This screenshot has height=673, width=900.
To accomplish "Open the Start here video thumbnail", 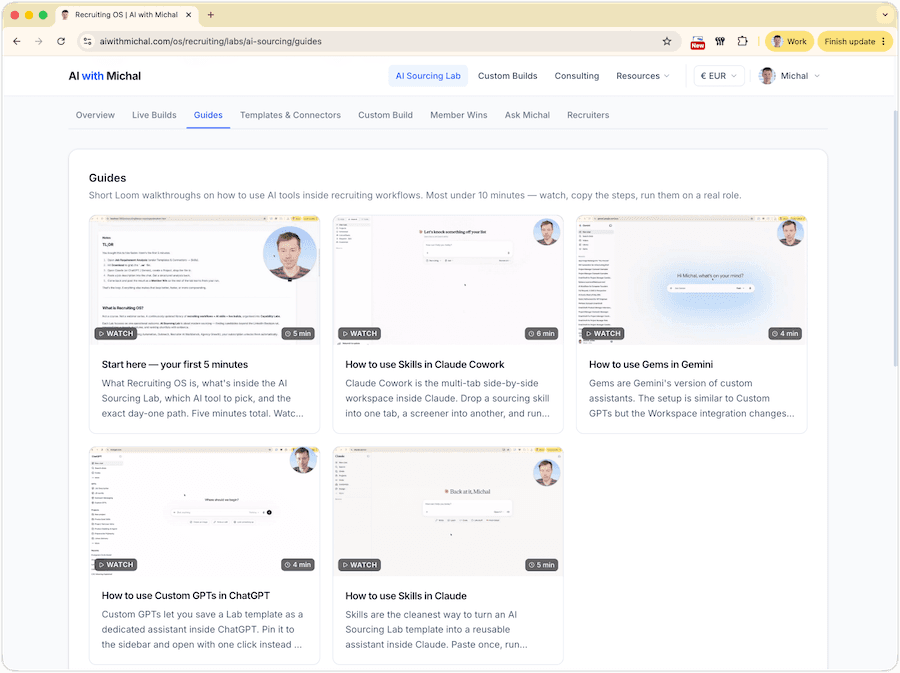I will (x=204, y=280).
